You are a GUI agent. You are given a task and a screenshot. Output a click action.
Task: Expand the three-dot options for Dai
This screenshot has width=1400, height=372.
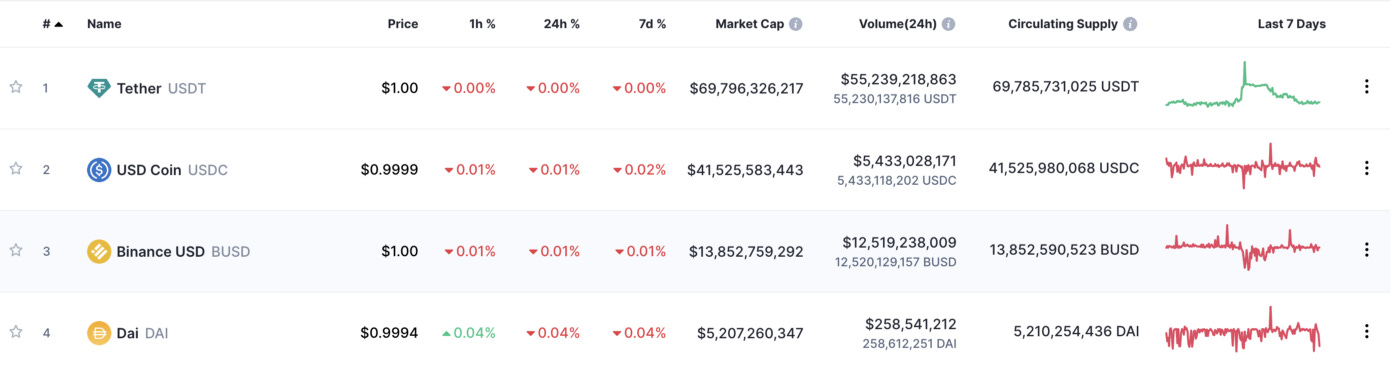(1366, 331)
